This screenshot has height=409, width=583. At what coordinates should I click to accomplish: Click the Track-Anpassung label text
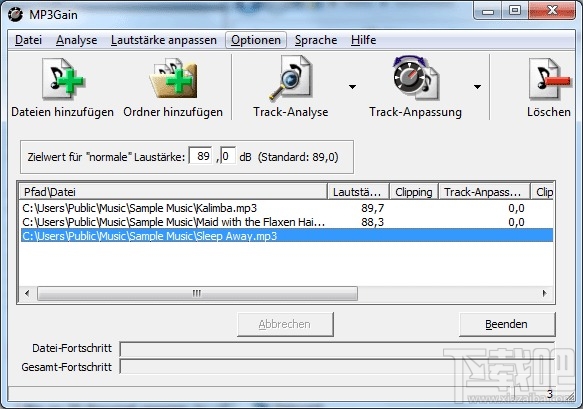click(x=415, y=112)
